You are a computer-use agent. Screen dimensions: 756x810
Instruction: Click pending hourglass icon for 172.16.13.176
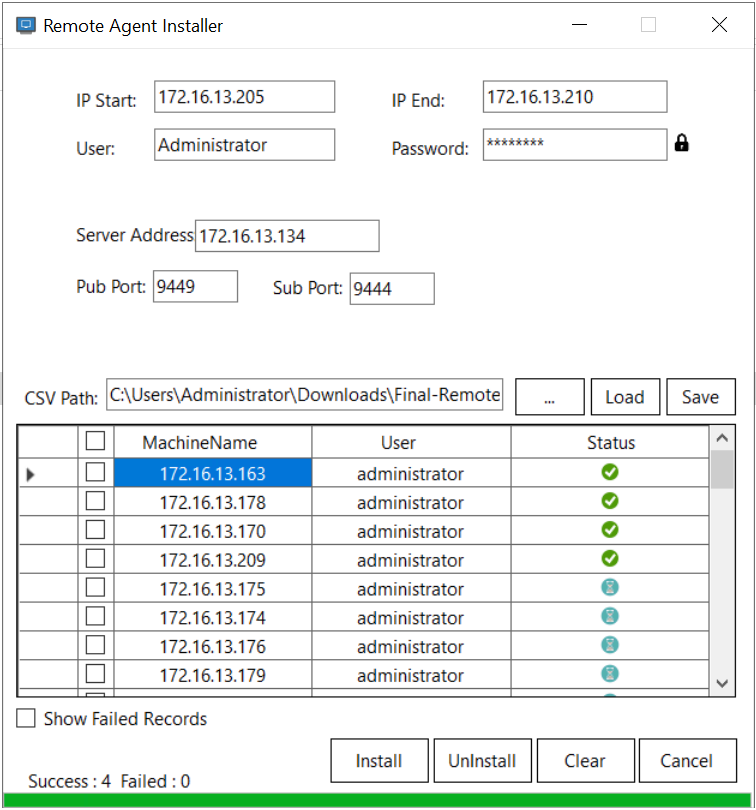(x=610, y=645)
